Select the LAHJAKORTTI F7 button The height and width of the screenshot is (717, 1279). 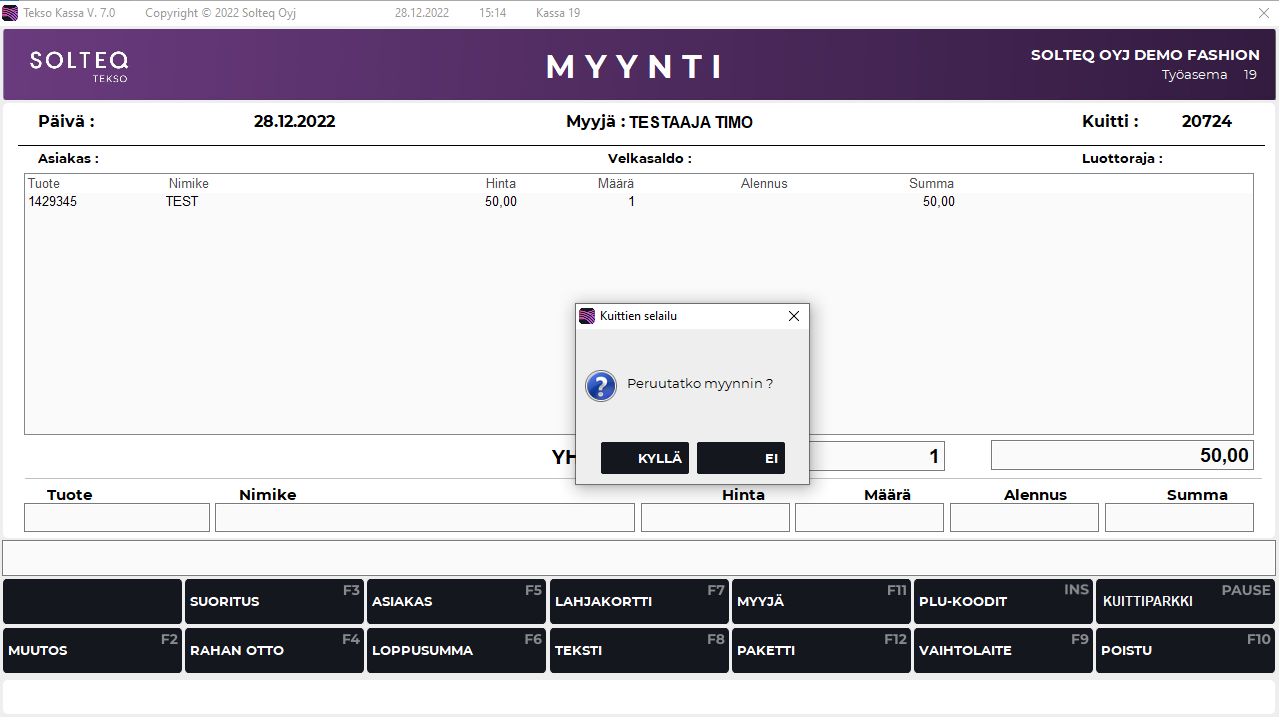click(x=639, y=601)
